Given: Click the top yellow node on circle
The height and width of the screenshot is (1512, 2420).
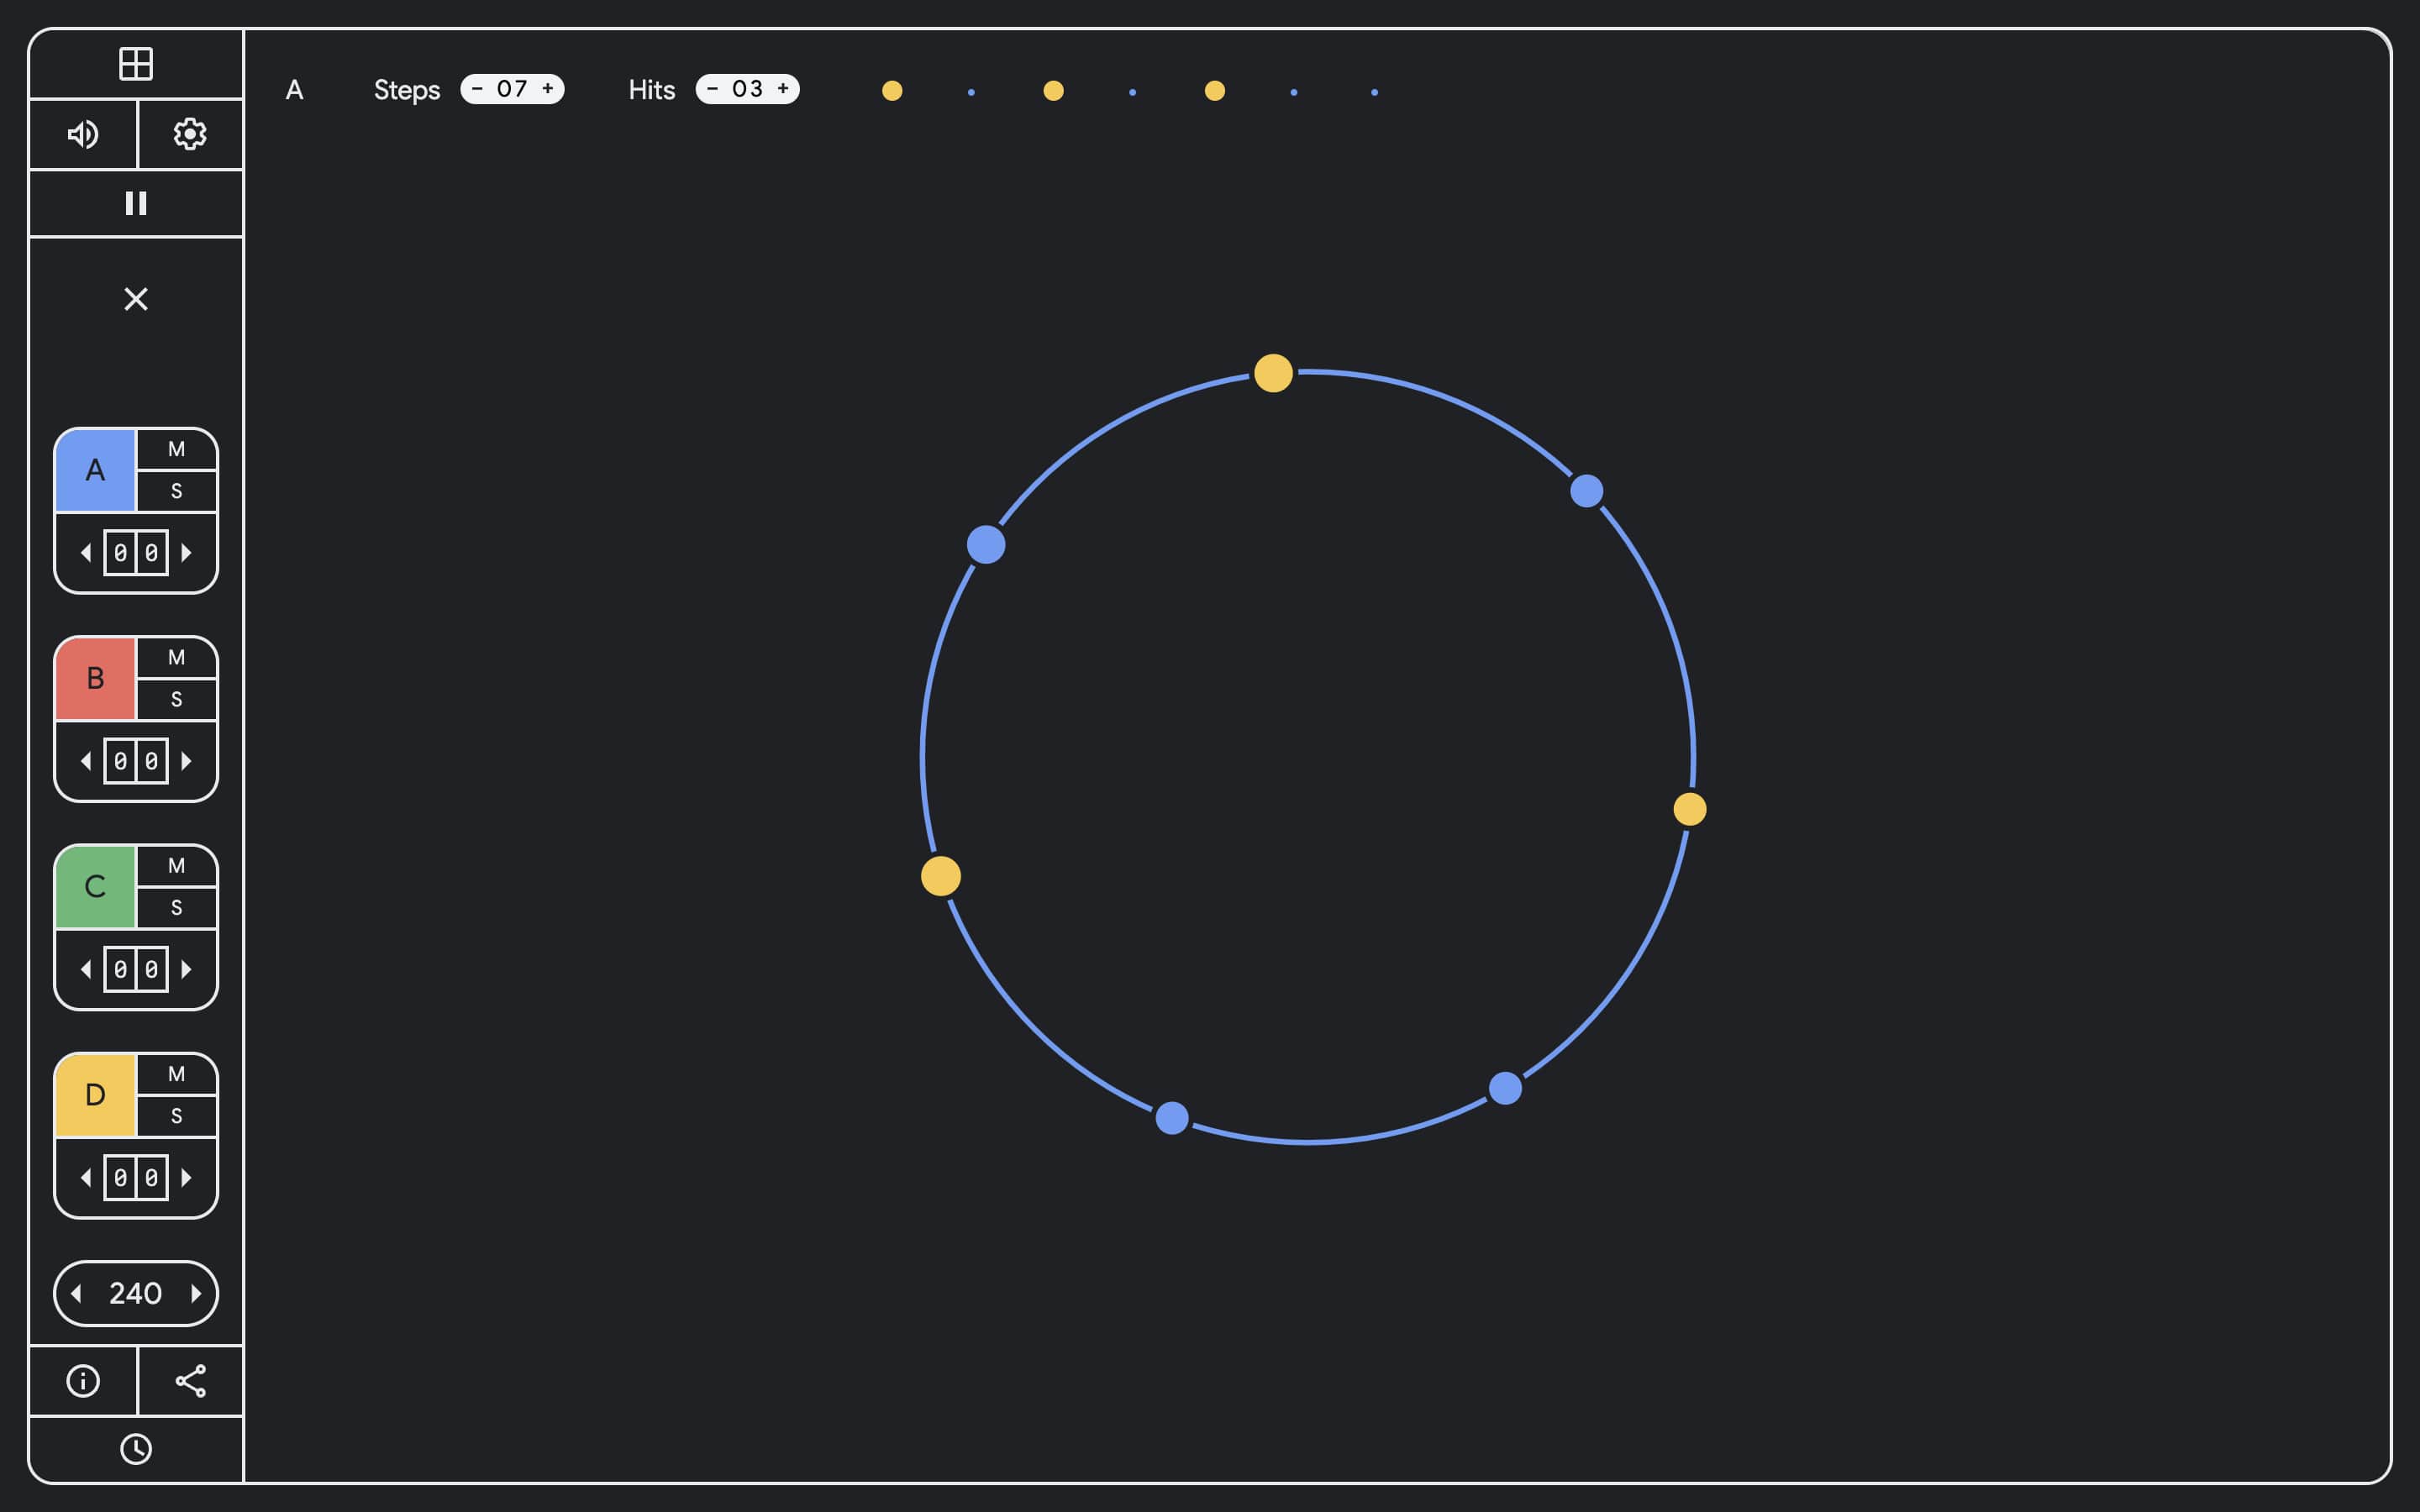Looking at the screenshot, I should 1273,374.
